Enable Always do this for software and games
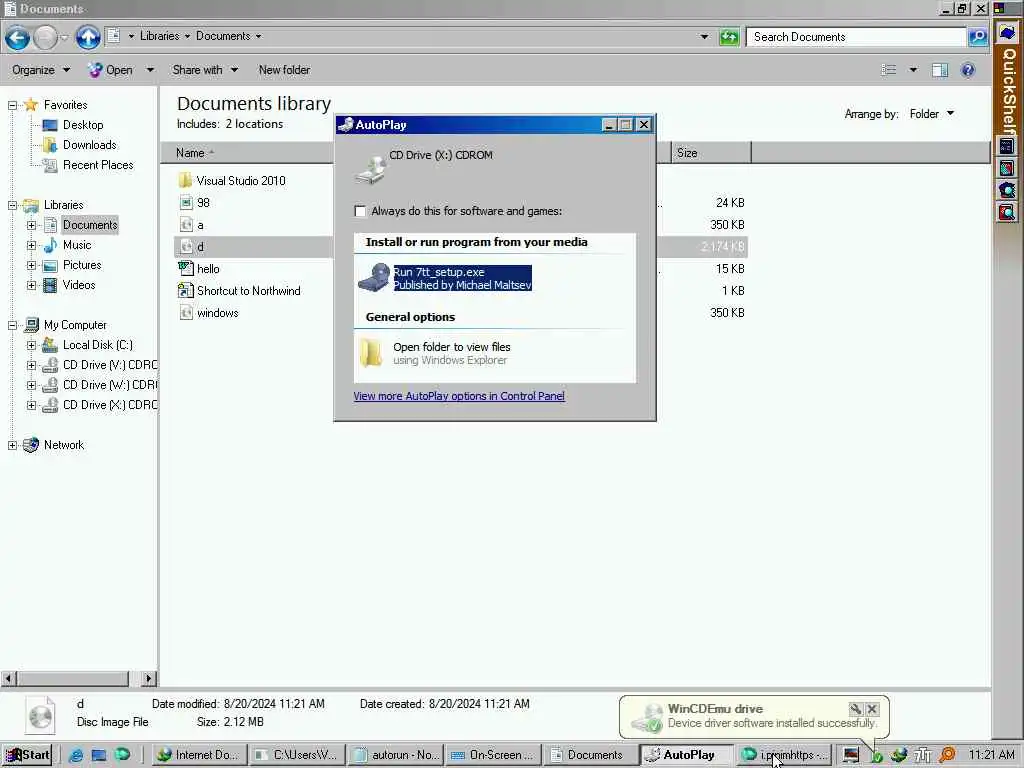Image resolution: width=1024 pixels, height=768 pixels. (x=360, y=211)
